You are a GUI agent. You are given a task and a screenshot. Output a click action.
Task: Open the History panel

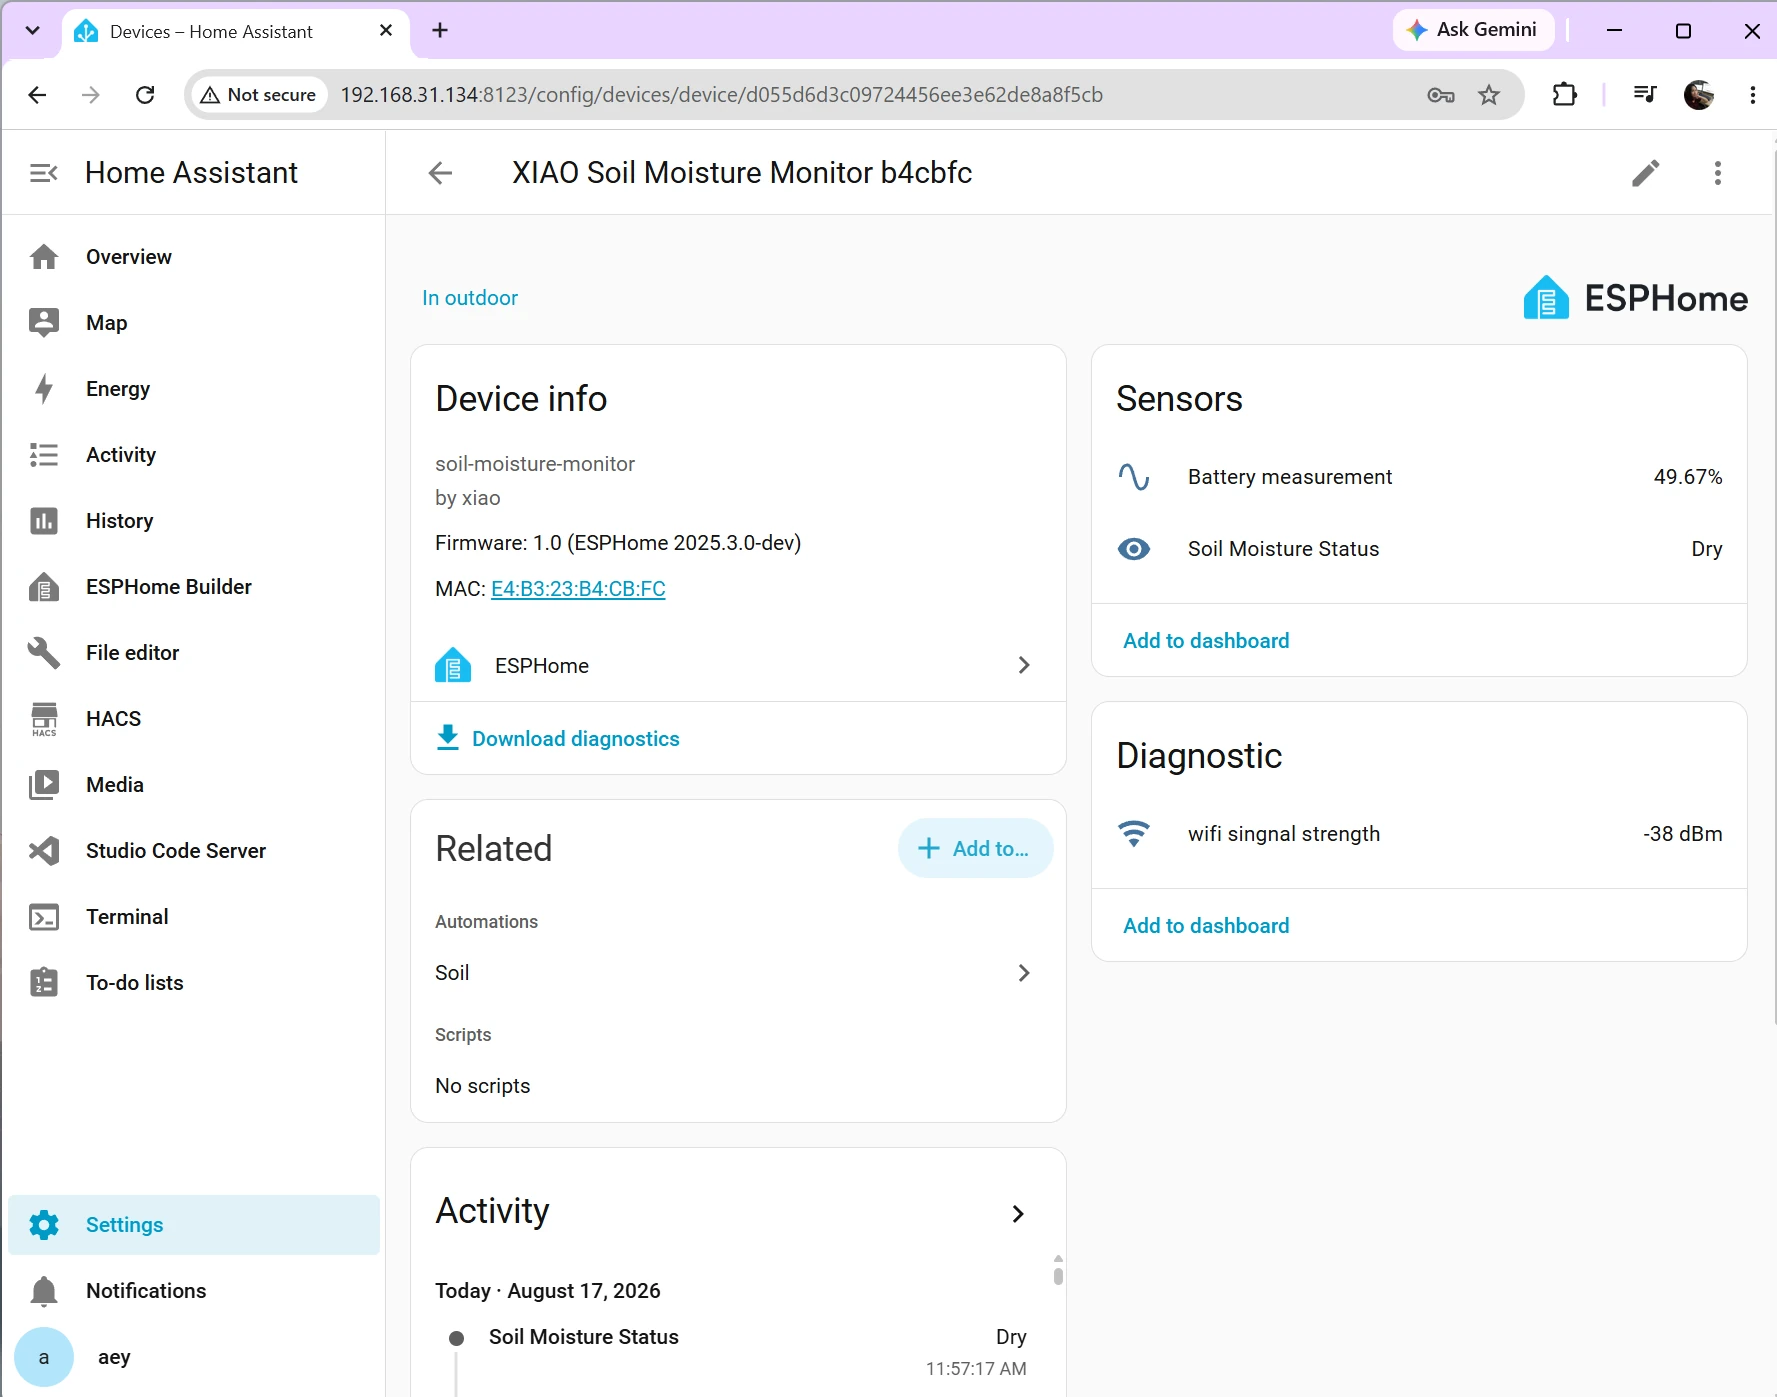pos(193,521)
